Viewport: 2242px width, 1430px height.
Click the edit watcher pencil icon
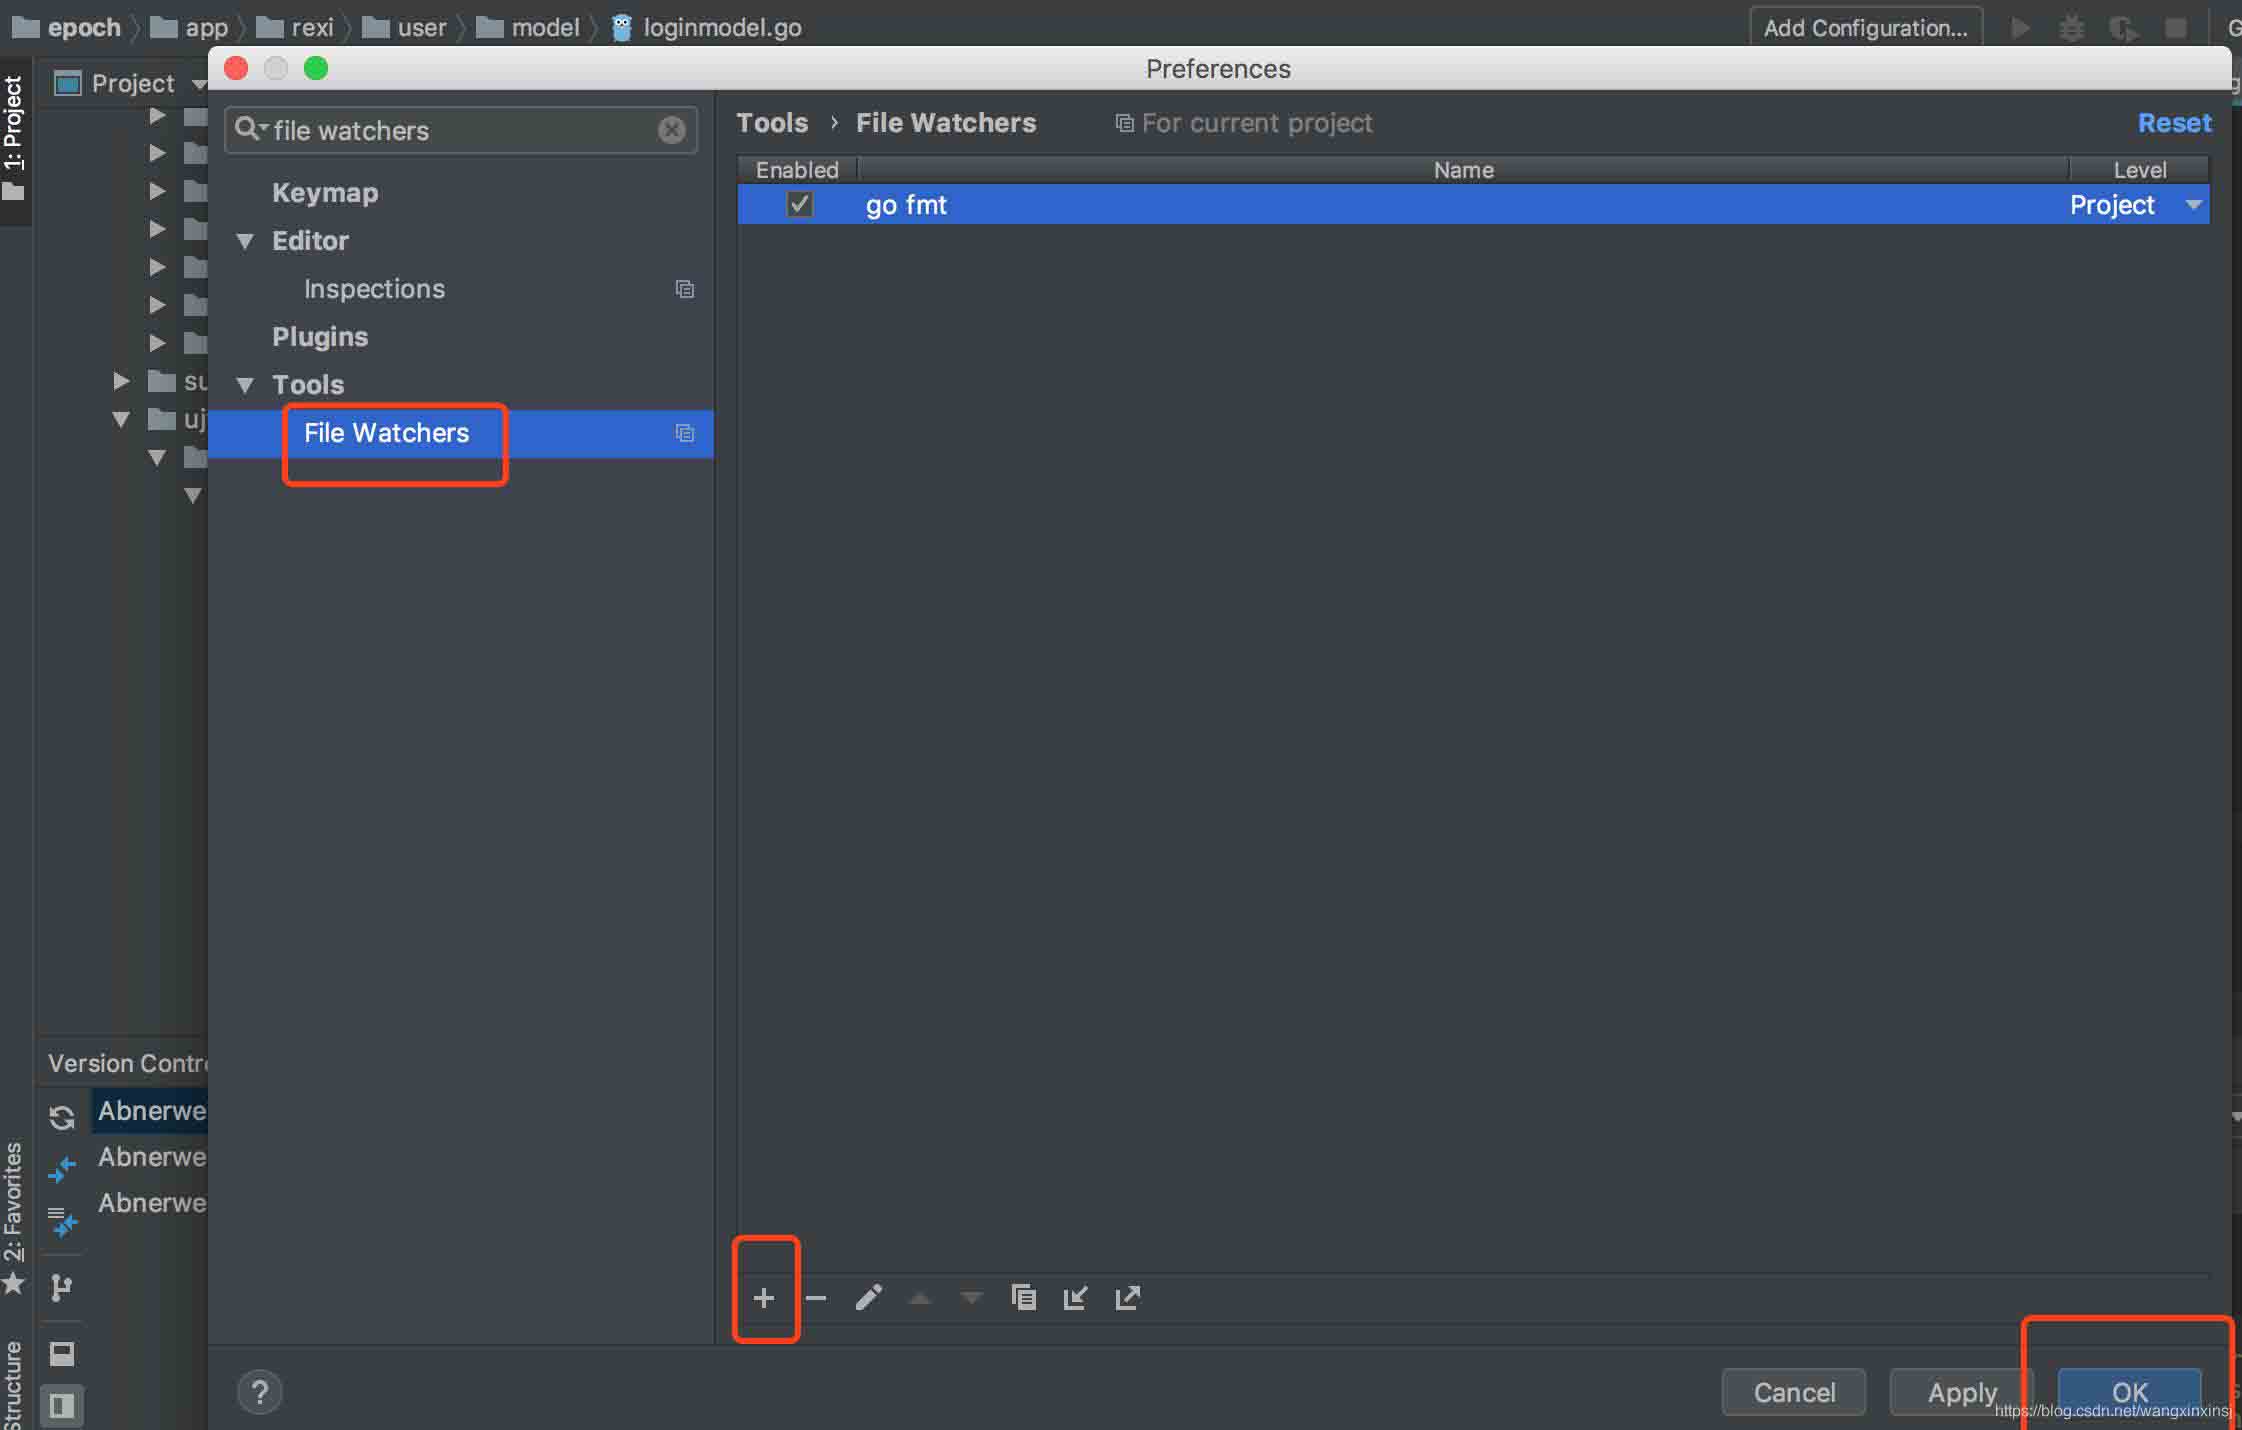[x=868, y=1298]
